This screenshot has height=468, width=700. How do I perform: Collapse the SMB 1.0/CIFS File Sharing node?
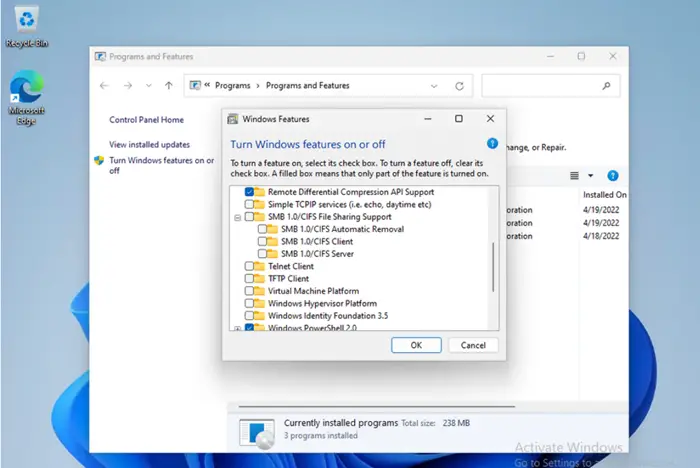click(x=238, y=217)
